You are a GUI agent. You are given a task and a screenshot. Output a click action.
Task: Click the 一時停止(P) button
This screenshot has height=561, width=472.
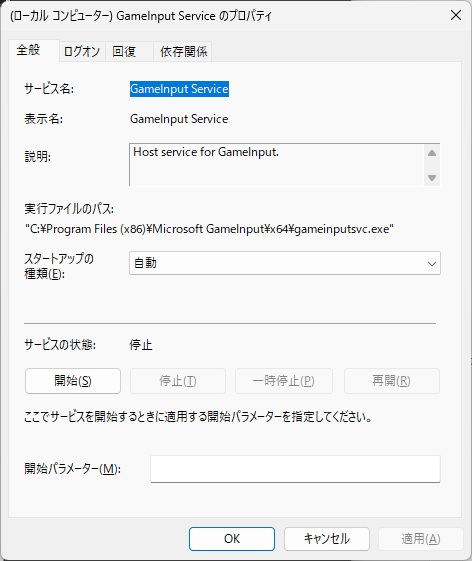click(x=284, y=381)
